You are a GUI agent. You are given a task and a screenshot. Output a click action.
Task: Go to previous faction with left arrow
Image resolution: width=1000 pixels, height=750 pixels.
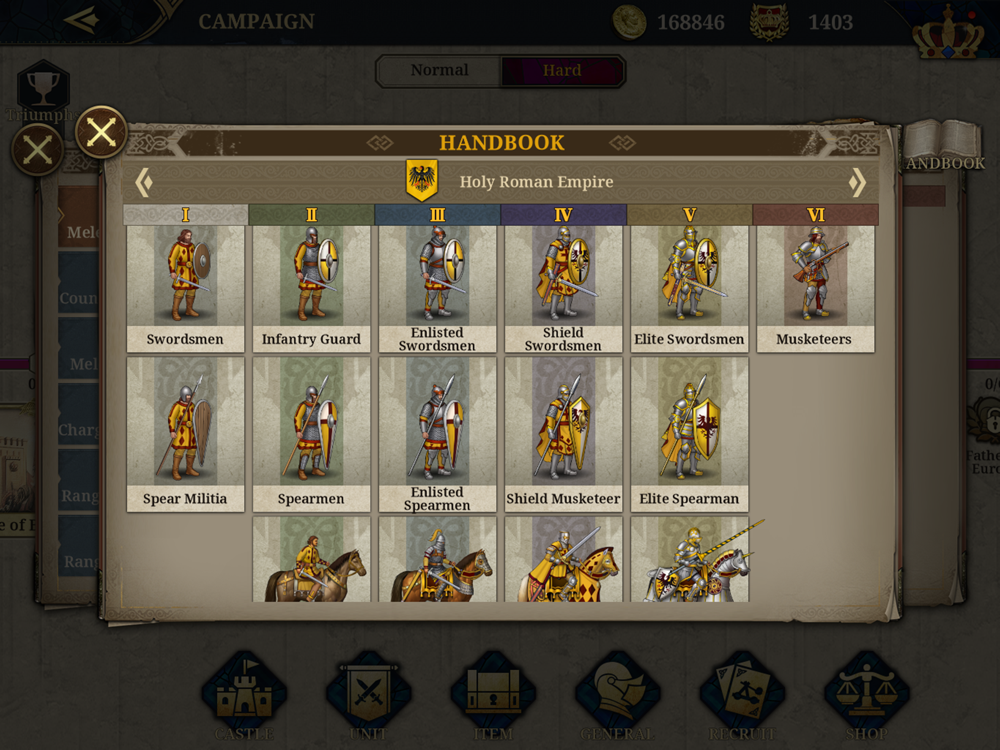[x=144, y=182]
